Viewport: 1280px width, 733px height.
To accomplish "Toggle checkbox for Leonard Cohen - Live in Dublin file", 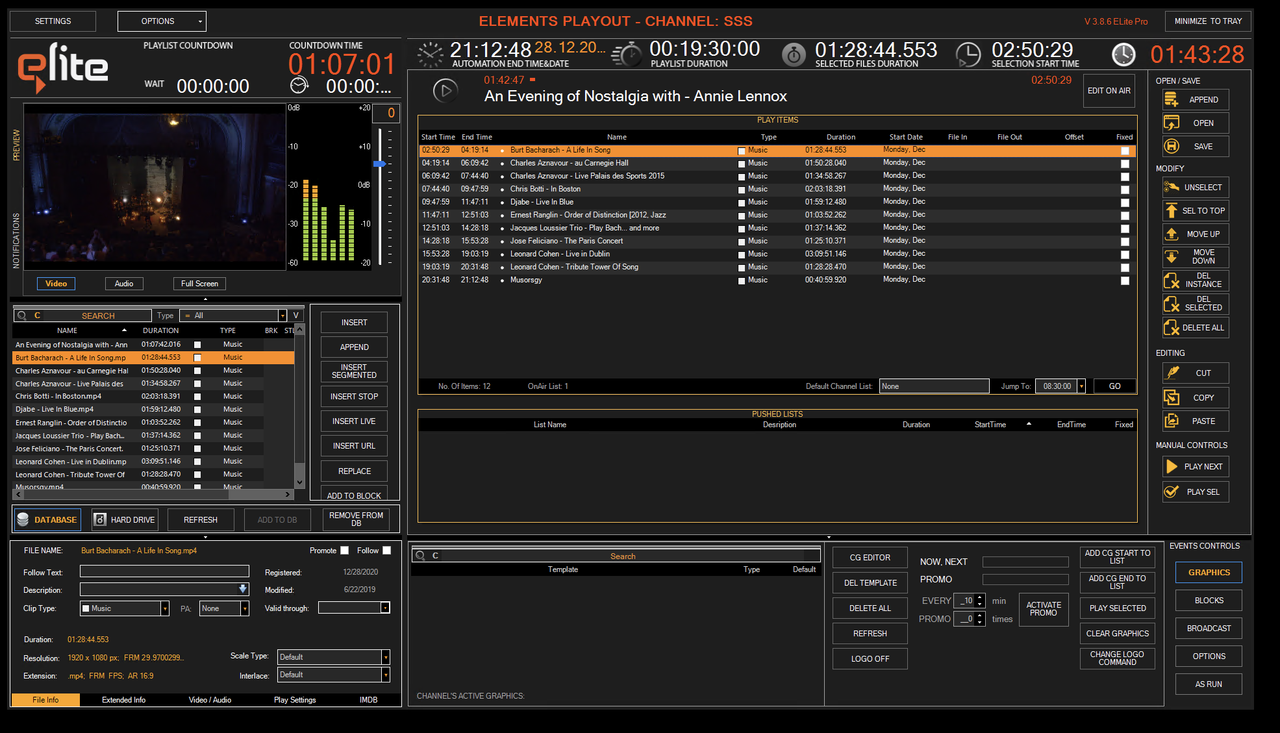I will [197, 461].
